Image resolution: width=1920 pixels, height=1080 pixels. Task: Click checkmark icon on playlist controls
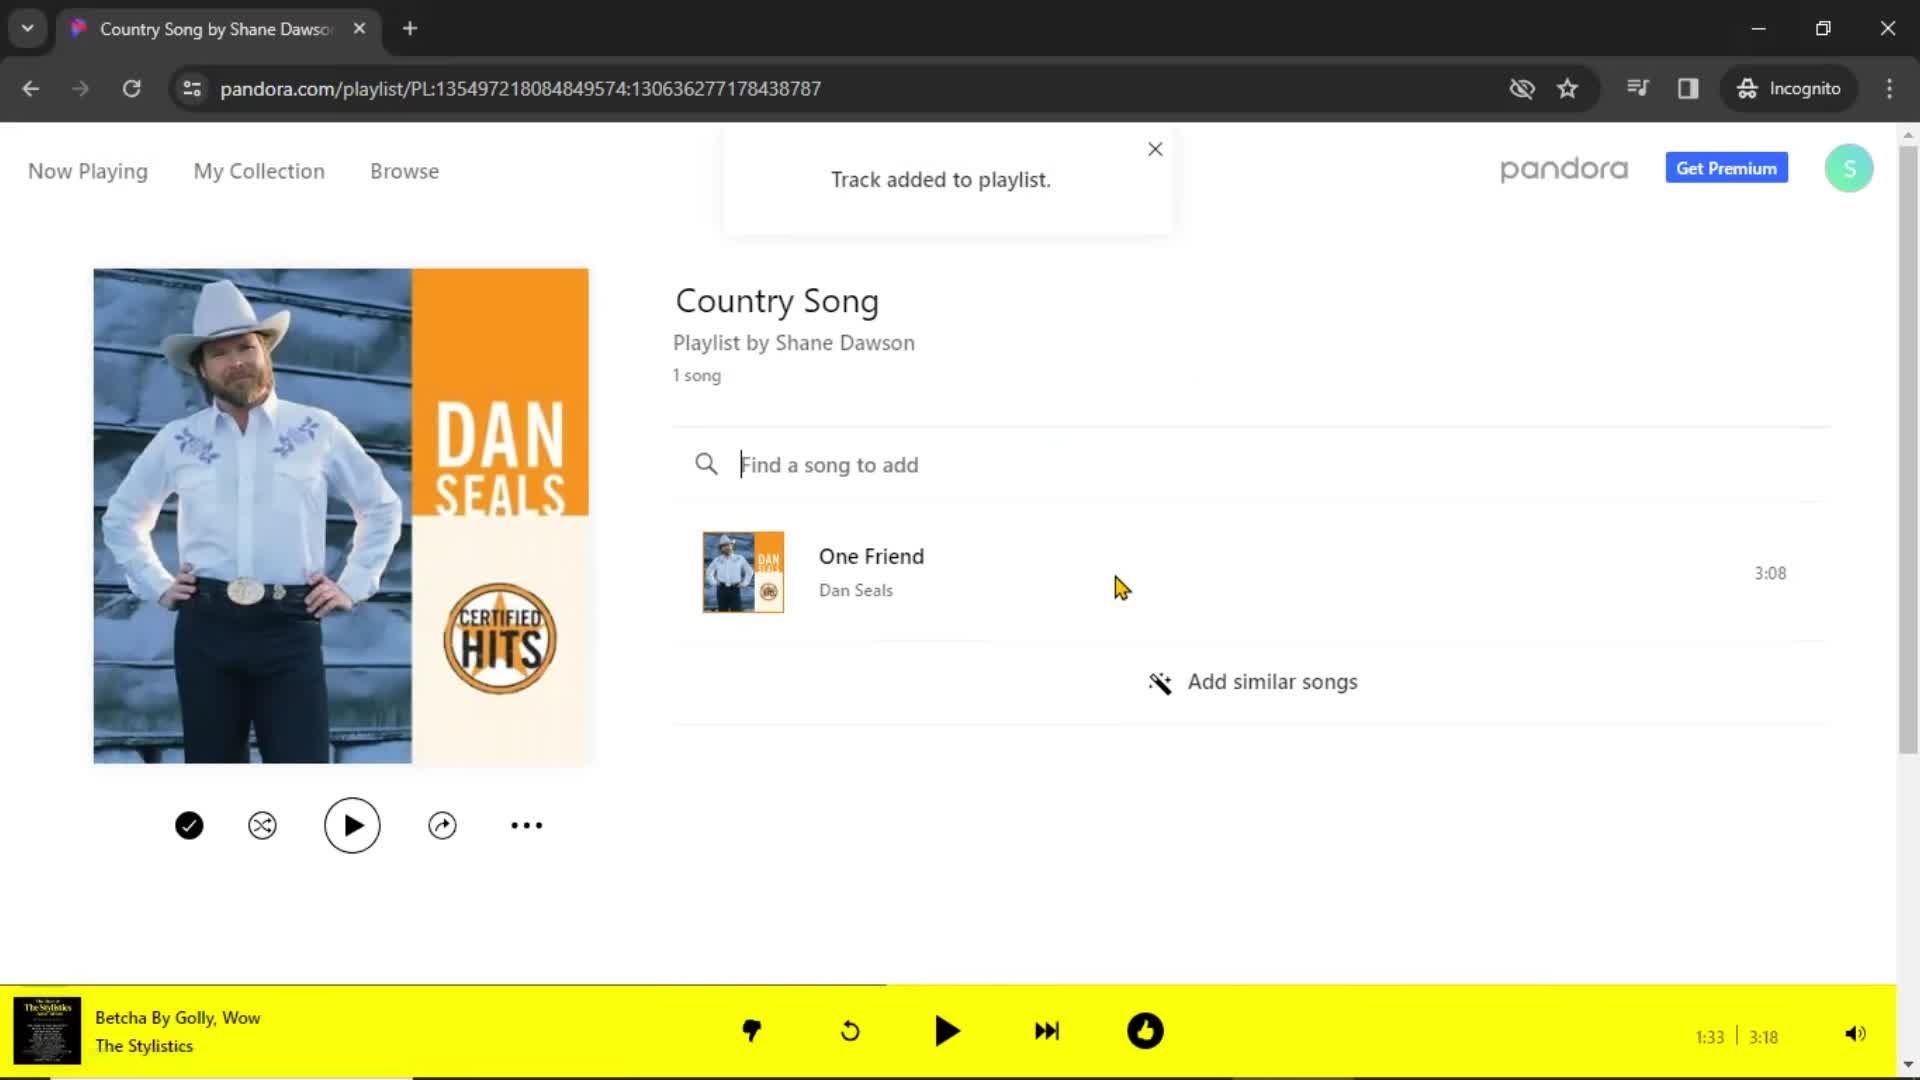tap(189, 825)
